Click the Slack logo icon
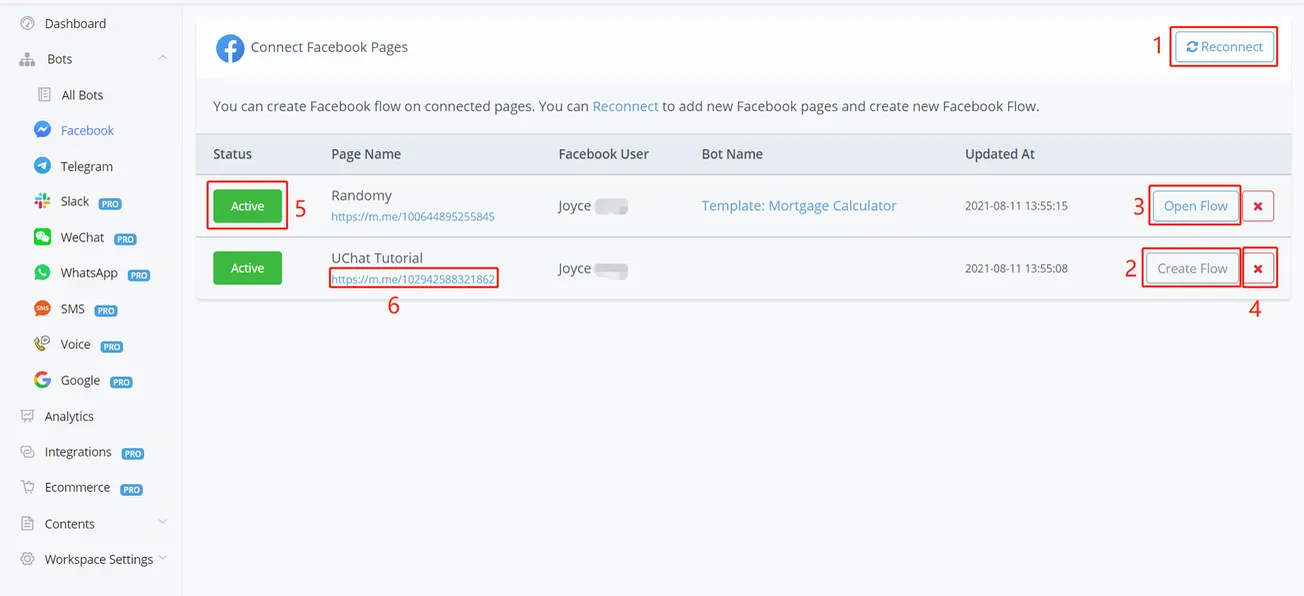 (43, 202)
